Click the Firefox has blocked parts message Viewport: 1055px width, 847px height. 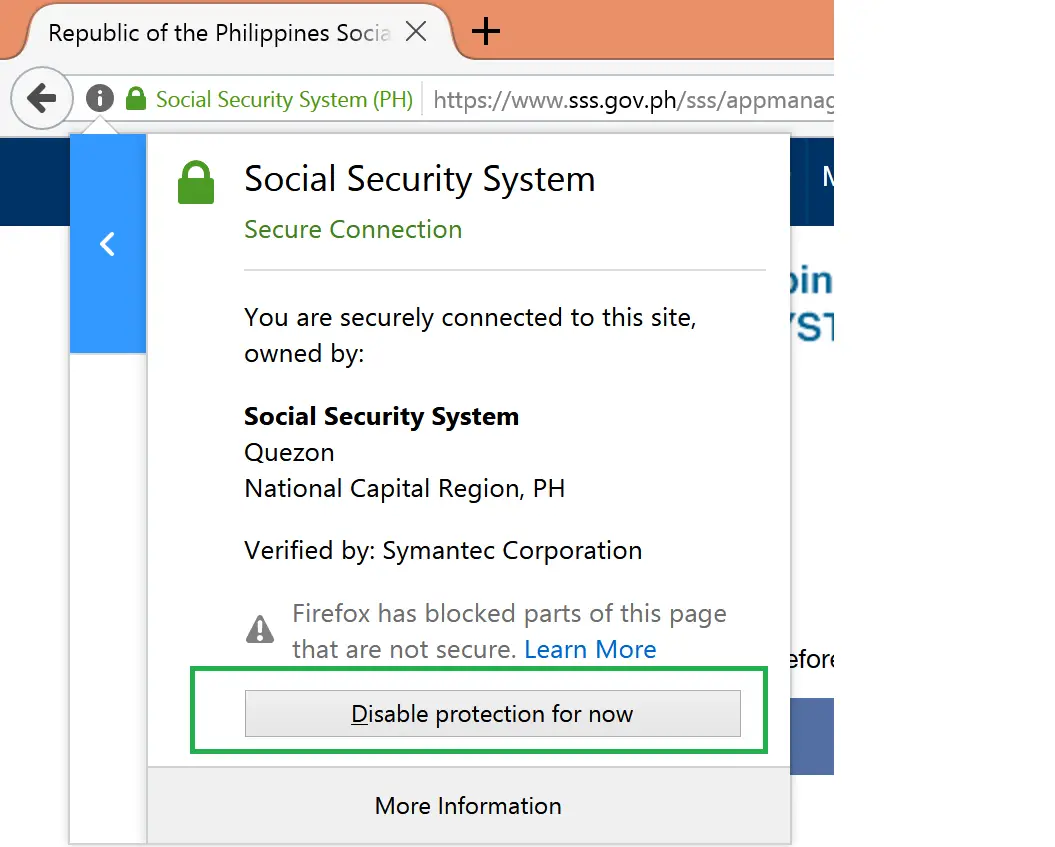509,631
